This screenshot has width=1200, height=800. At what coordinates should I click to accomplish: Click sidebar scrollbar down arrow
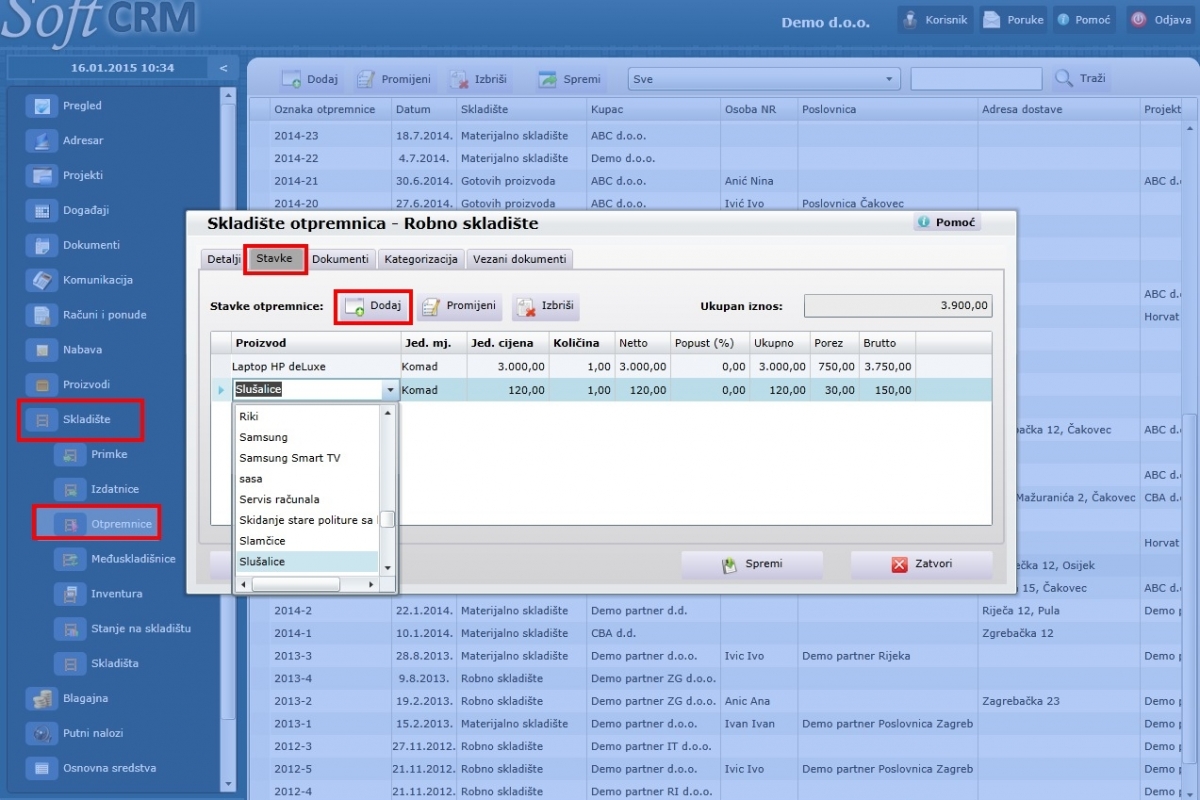229,783
